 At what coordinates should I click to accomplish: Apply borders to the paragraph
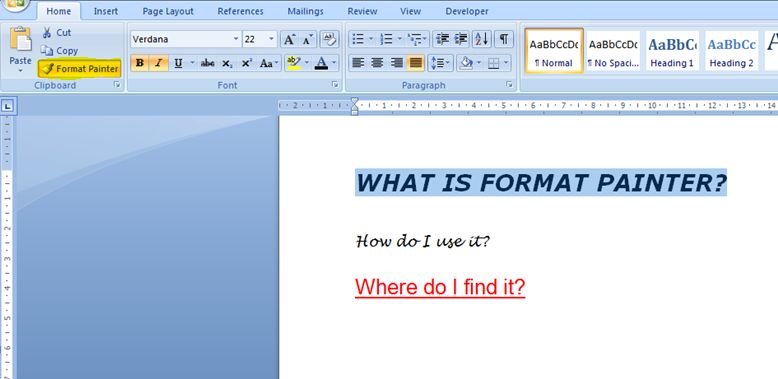(493, 63)
